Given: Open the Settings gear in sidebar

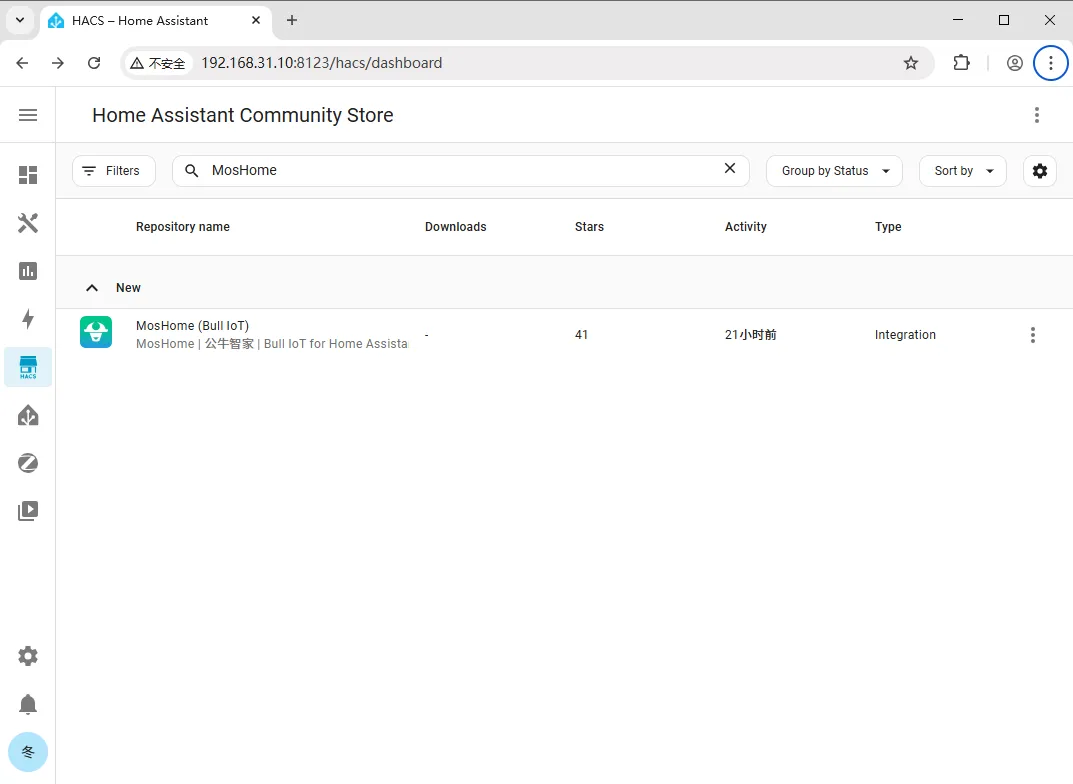Looking at the screenshot, I should (x=28, y=656).
